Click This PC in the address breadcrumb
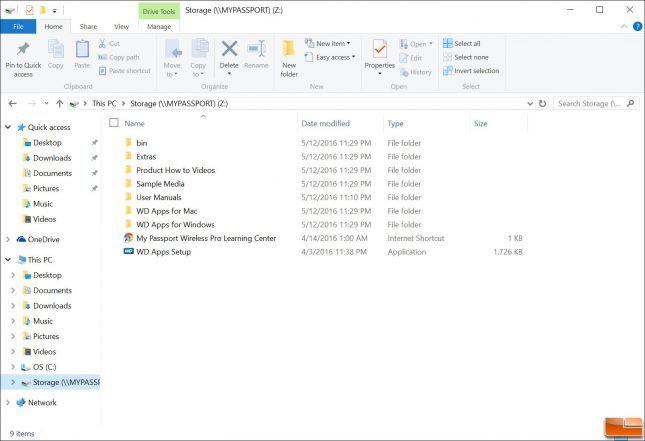The height and width of the screenshot is (441, 645). (104, 104)
